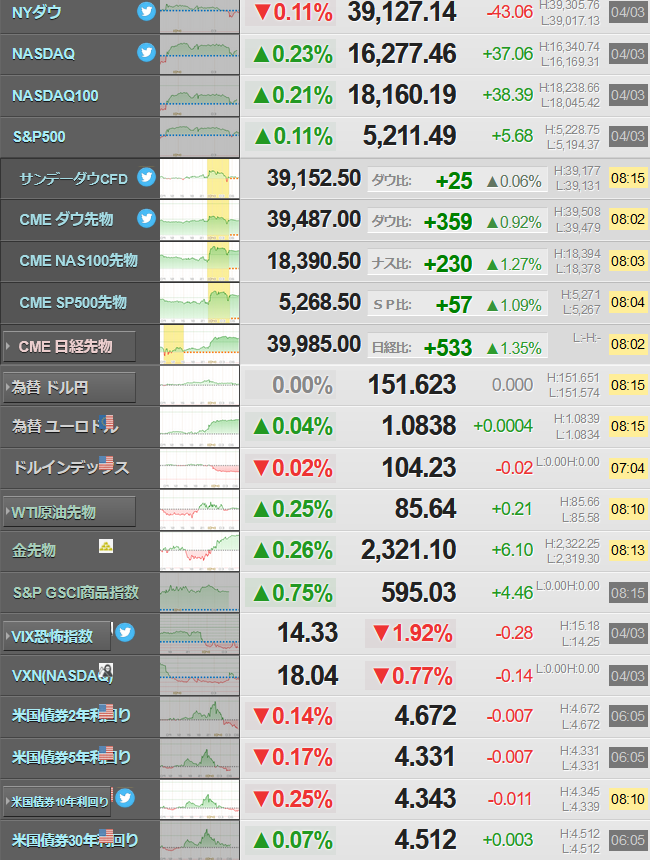Viewport: 650px width, 860px height.
Task: Click the S&P500 value 5,211.49
Action: (x=409, y=136)
